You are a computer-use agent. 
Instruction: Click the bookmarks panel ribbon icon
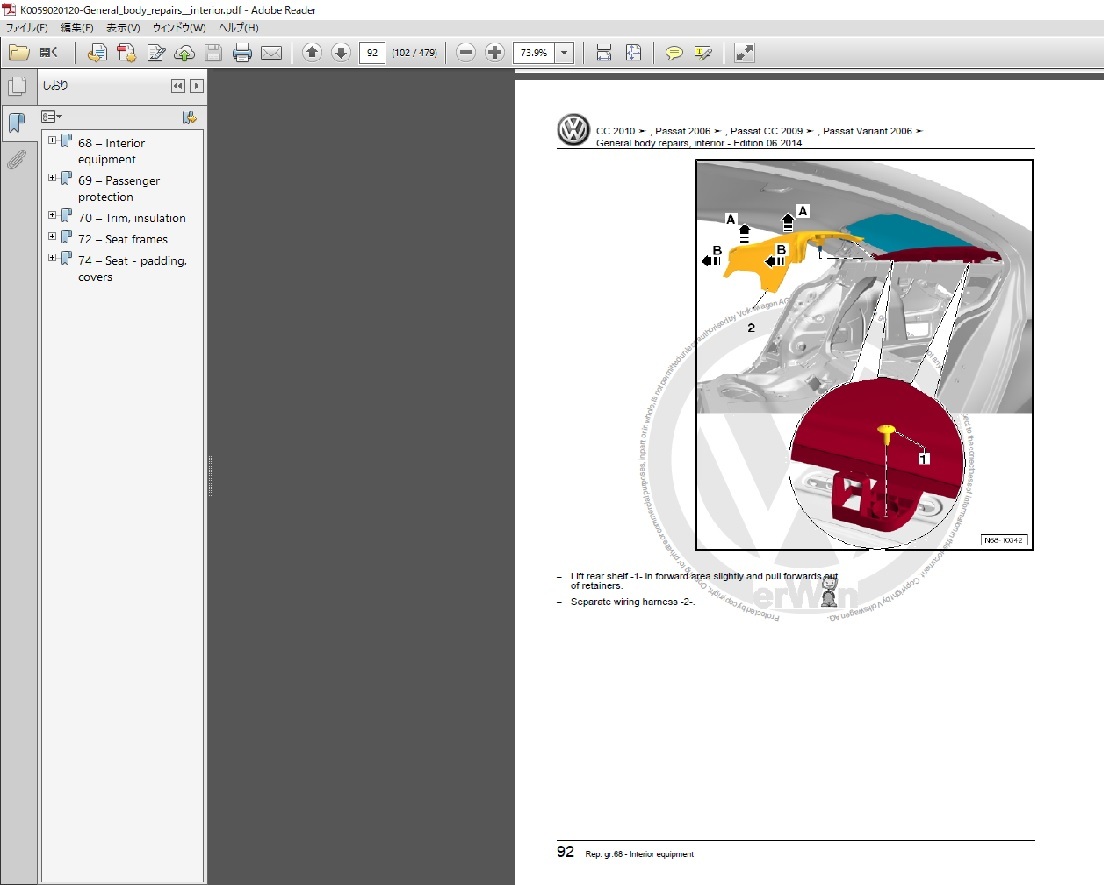pos(17,123)
